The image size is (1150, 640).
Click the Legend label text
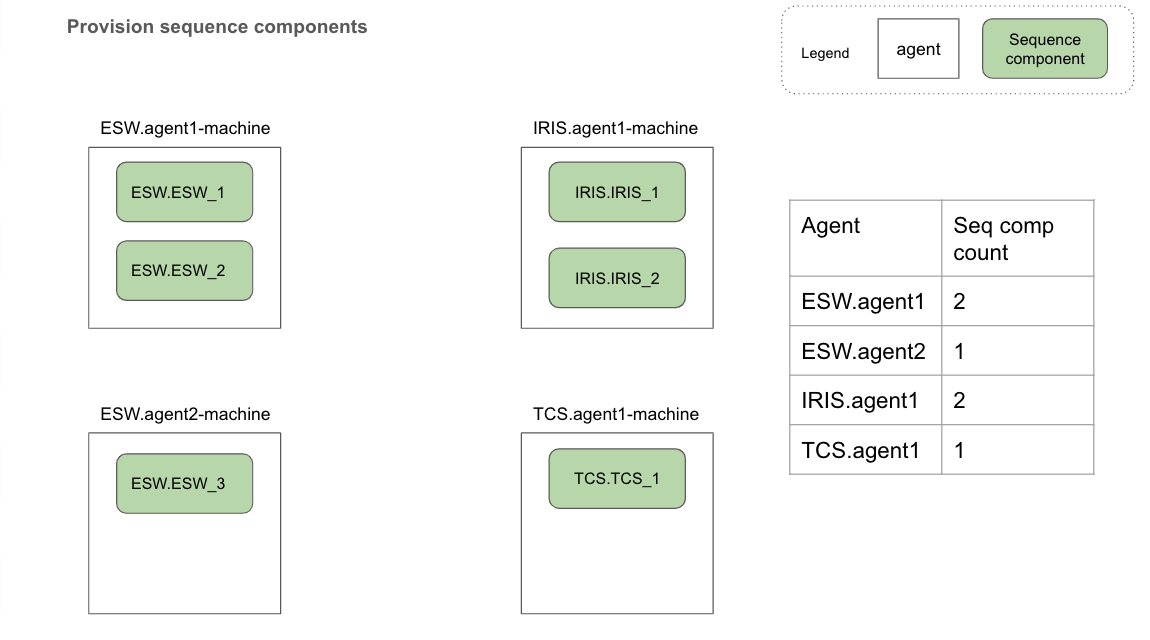(825, 54)
